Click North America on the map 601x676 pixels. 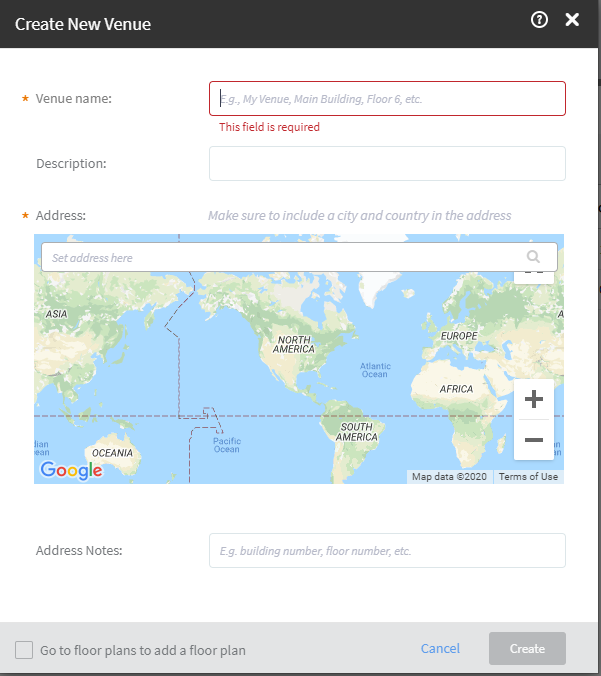[294, 343]
